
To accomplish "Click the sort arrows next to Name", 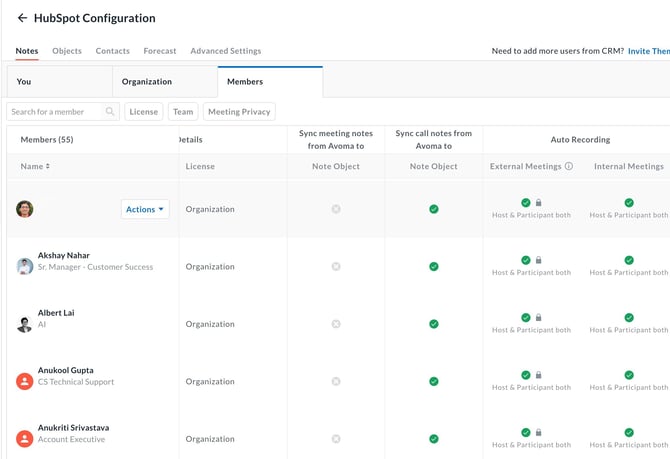I will point(48,166).
